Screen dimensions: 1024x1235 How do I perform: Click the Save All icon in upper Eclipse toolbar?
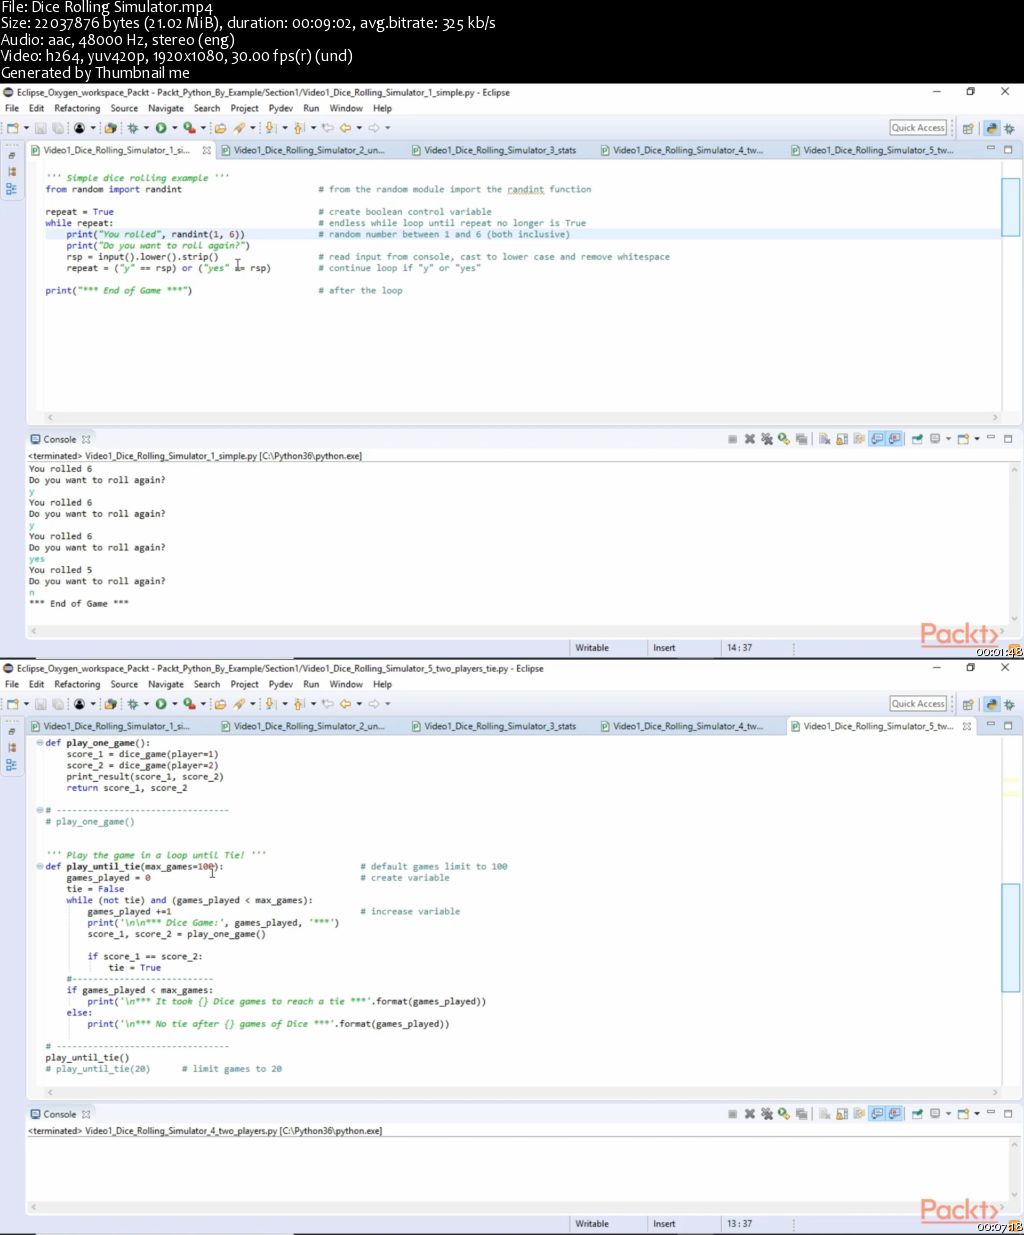[x=58, y=128]
